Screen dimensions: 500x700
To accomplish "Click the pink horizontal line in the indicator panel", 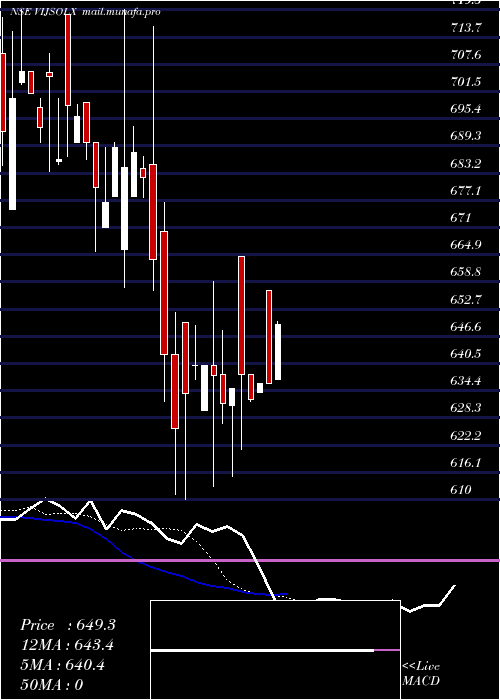I will click(x=250, y=560).
